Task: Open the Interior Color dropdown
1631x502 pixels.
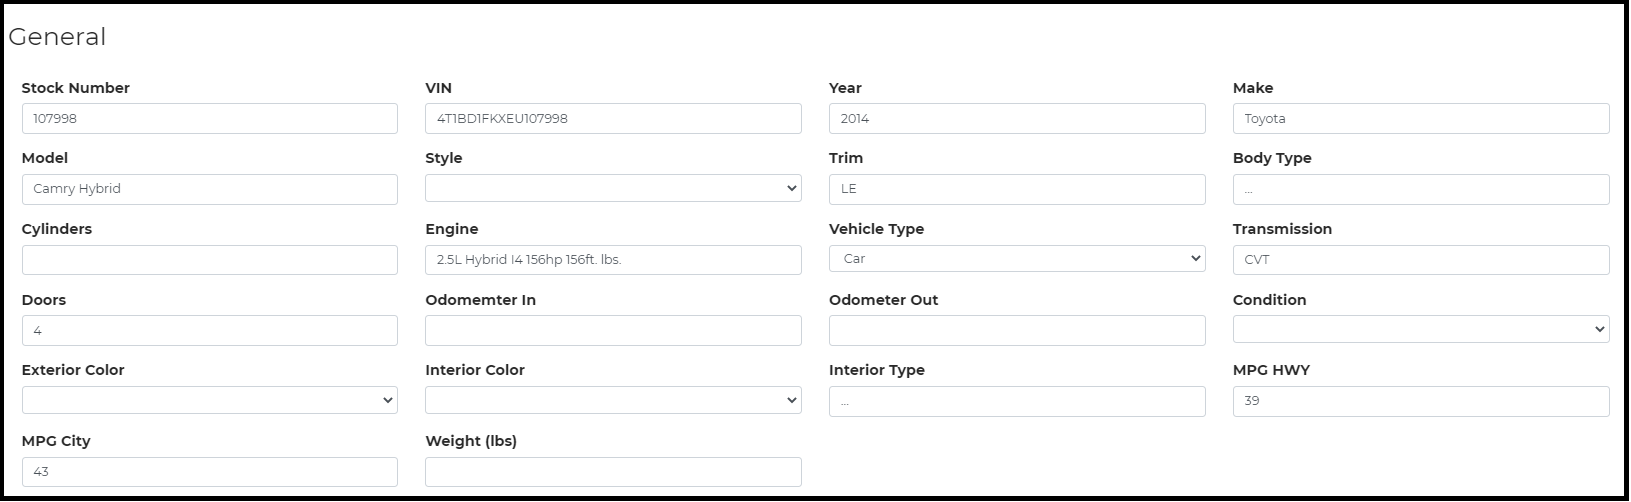Action: (613, 400)
